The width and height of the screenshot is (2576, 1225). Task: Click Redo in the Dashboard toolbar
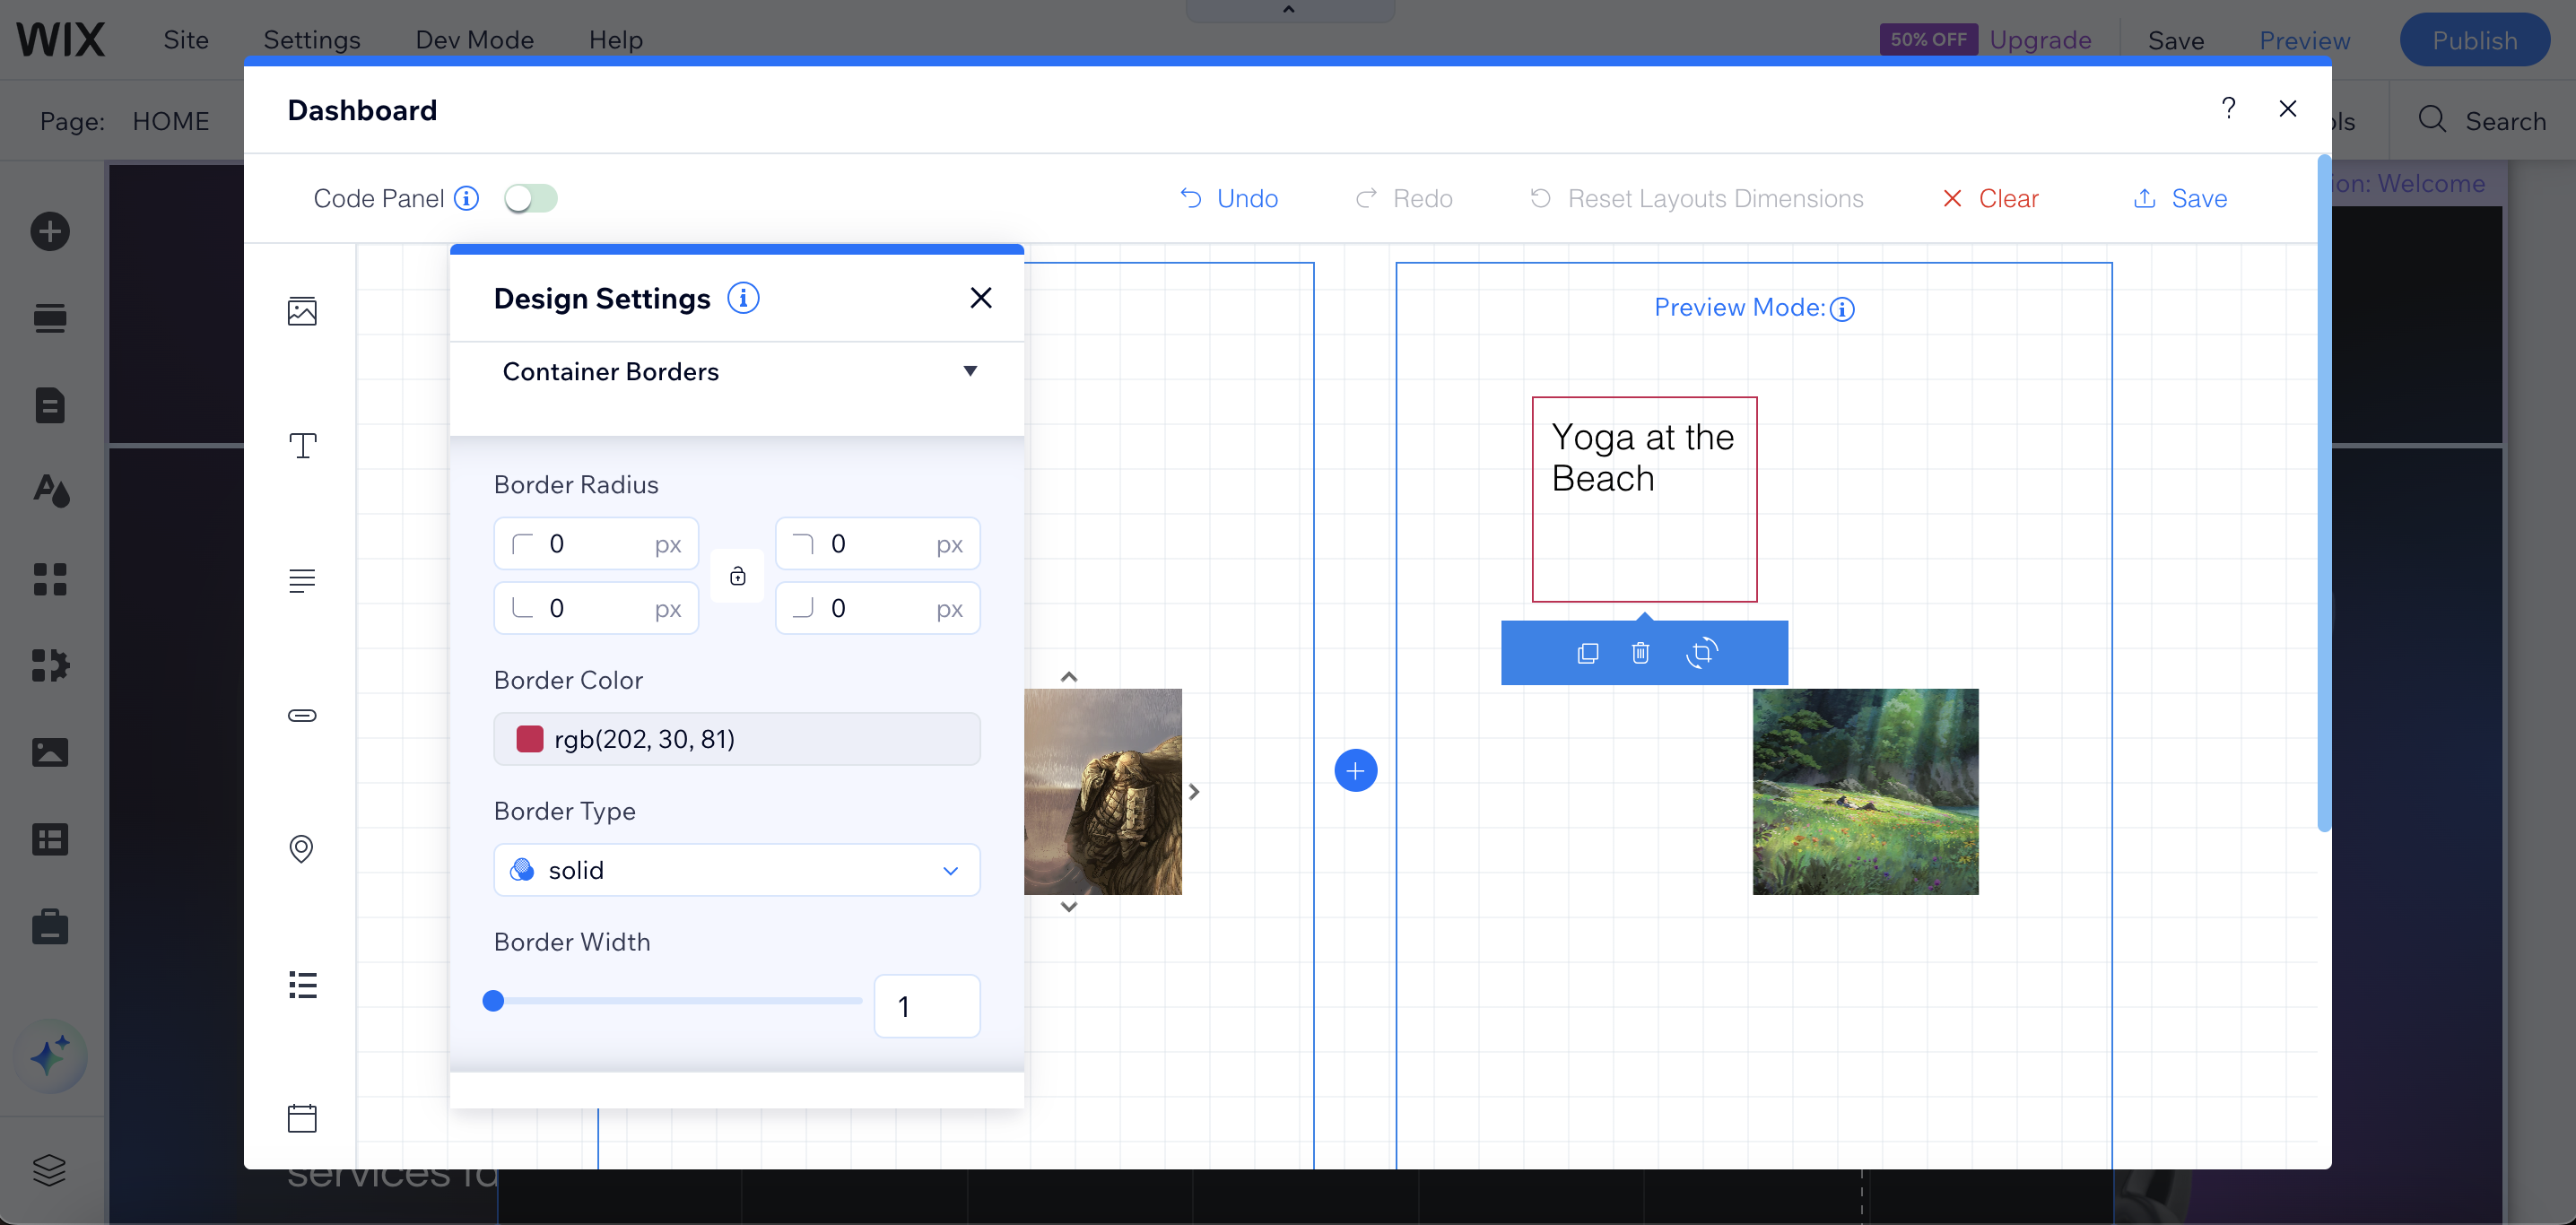pyautogui.click(x=1404, y=198)
